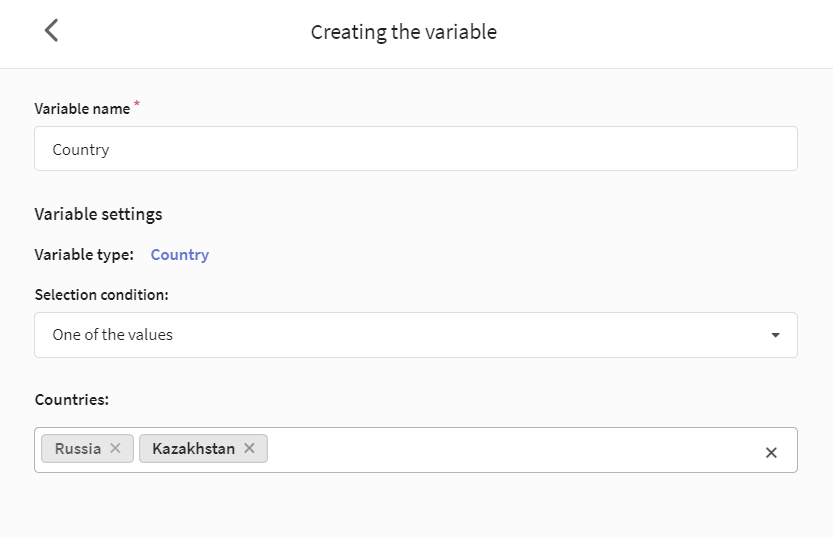Click the Variable name input field
This screenshot has width=833, height=537.
(x=415, y=149)
